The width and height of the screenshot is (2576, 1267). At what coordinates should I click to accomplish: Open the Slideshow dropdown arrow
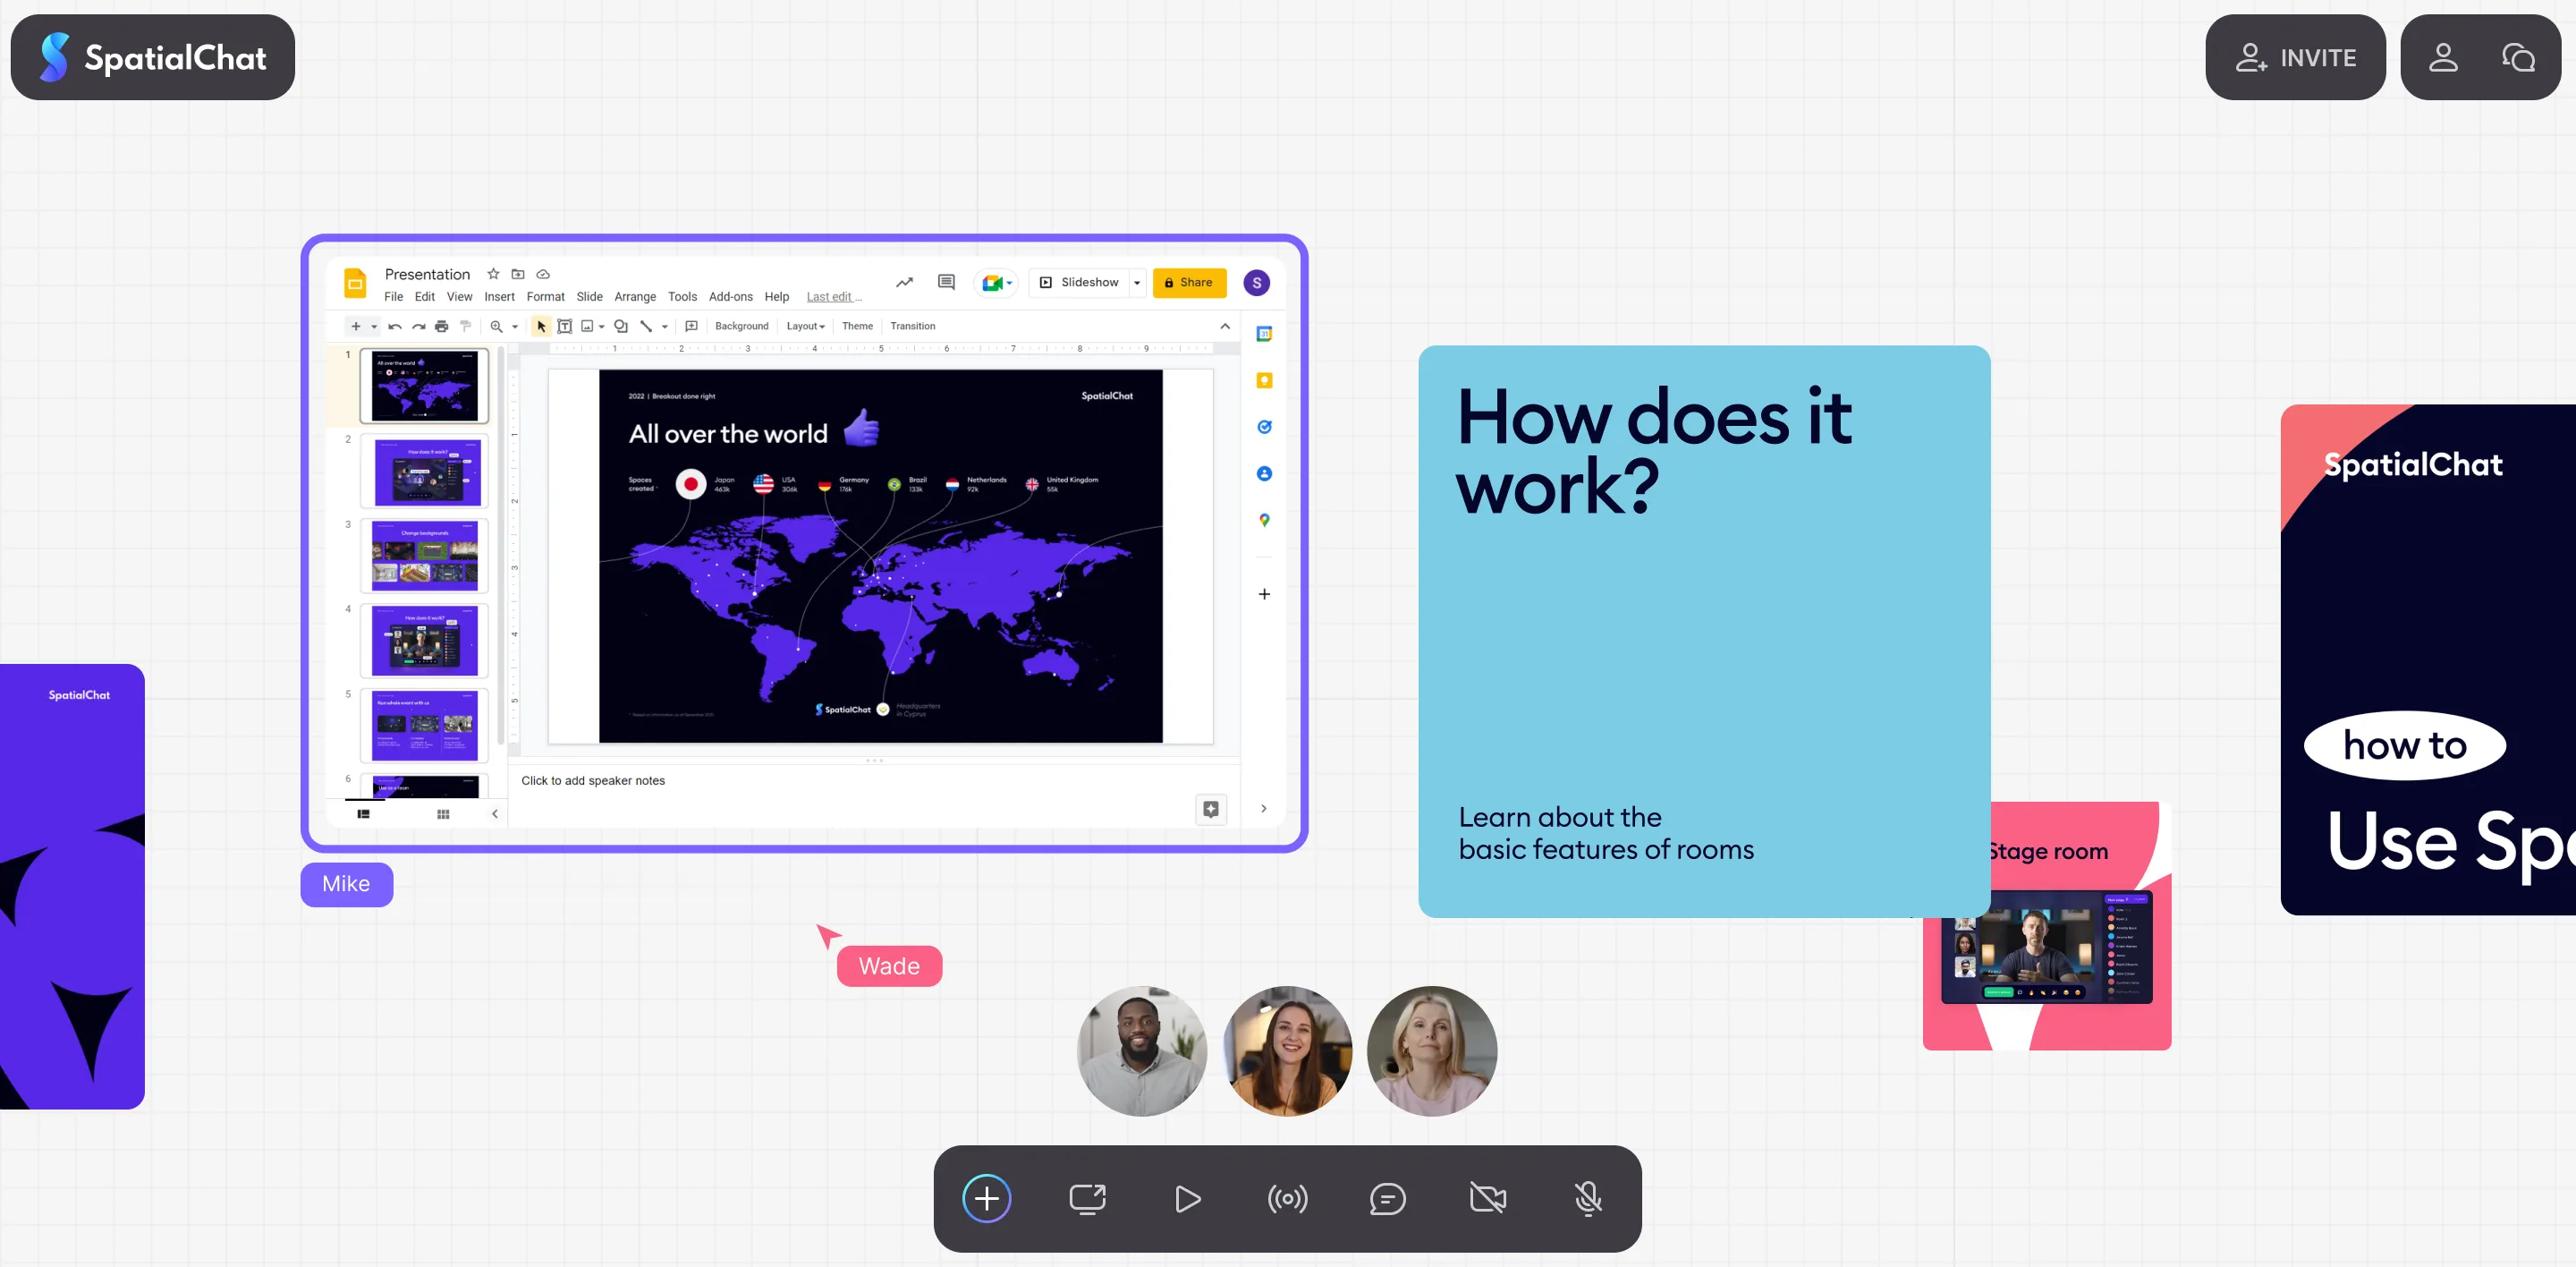pyautogui.click(x=1137, y=283)
